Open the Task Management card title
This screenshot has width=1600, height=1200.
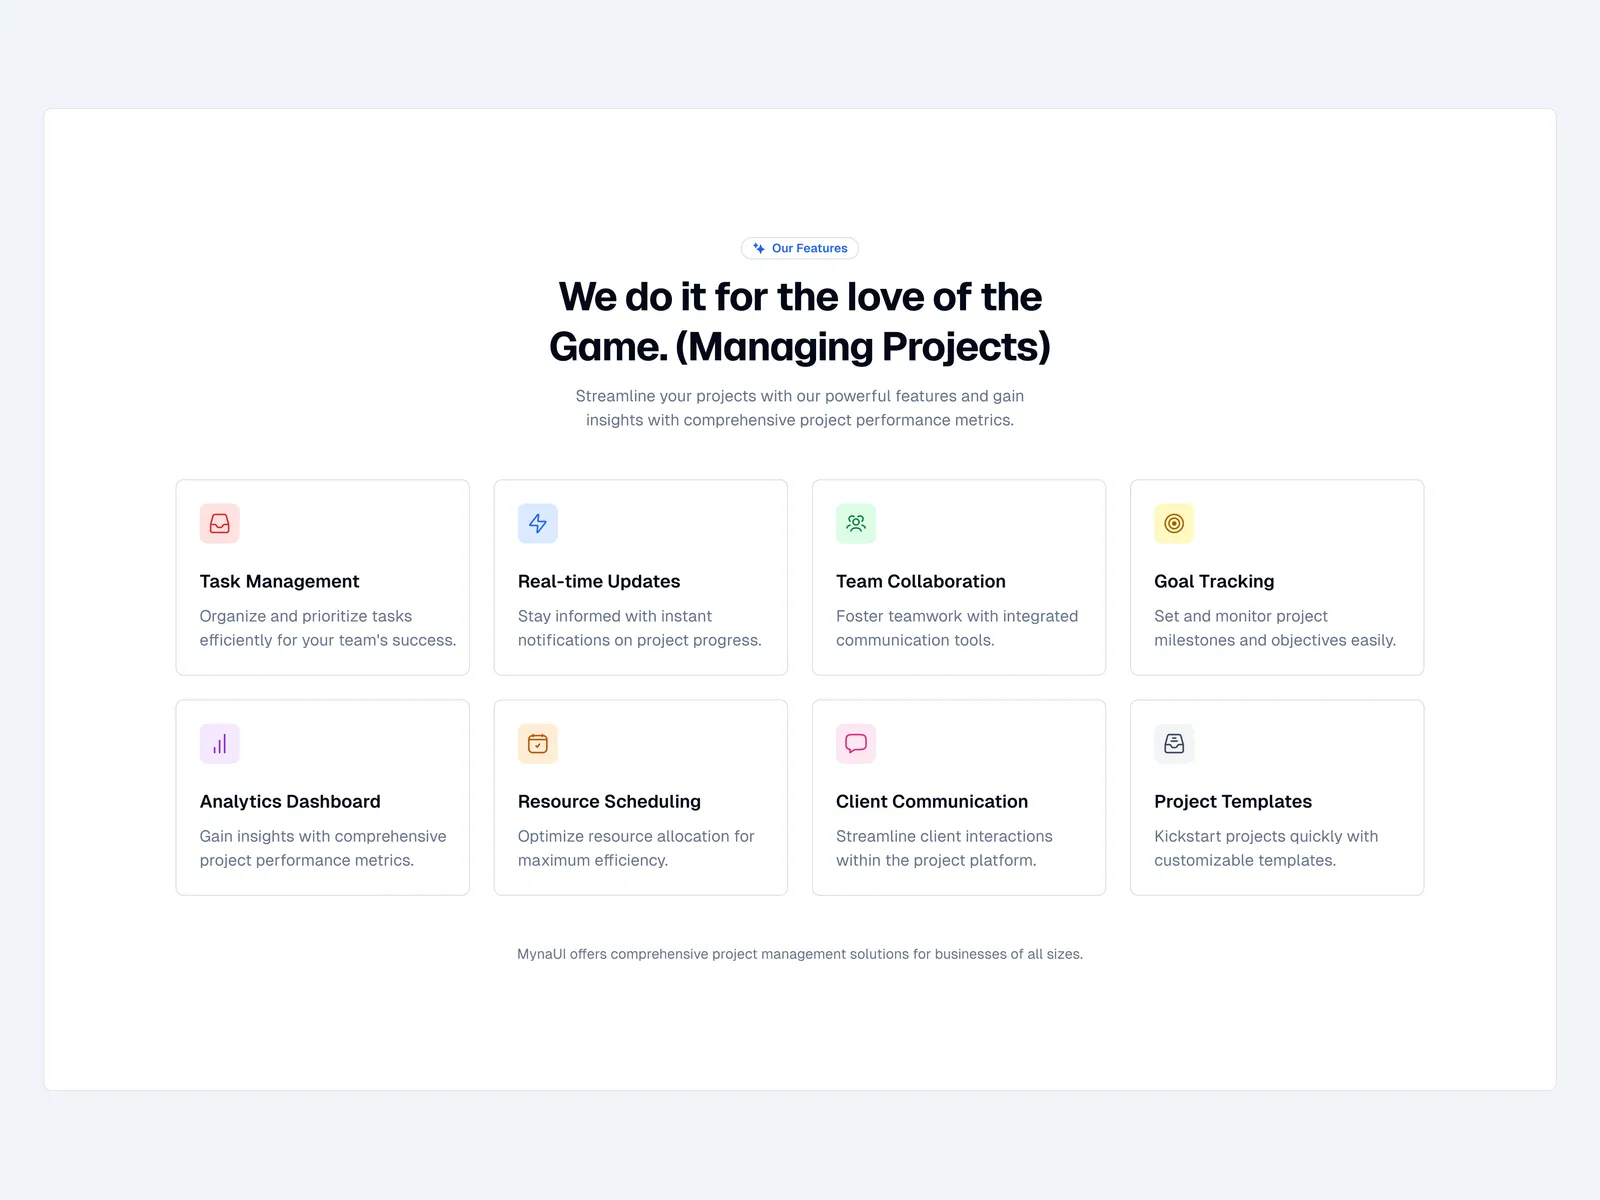point(279,581)
